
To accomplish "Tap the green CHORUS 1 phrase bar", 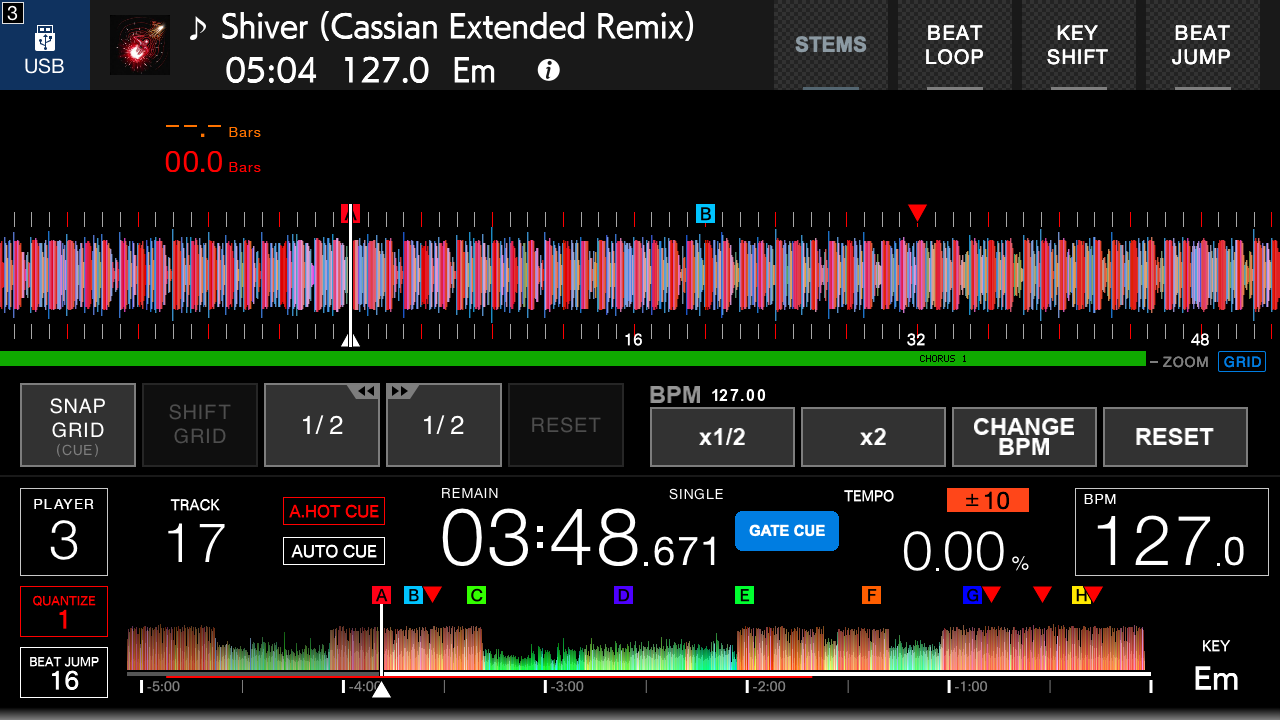I will point(572,358).
